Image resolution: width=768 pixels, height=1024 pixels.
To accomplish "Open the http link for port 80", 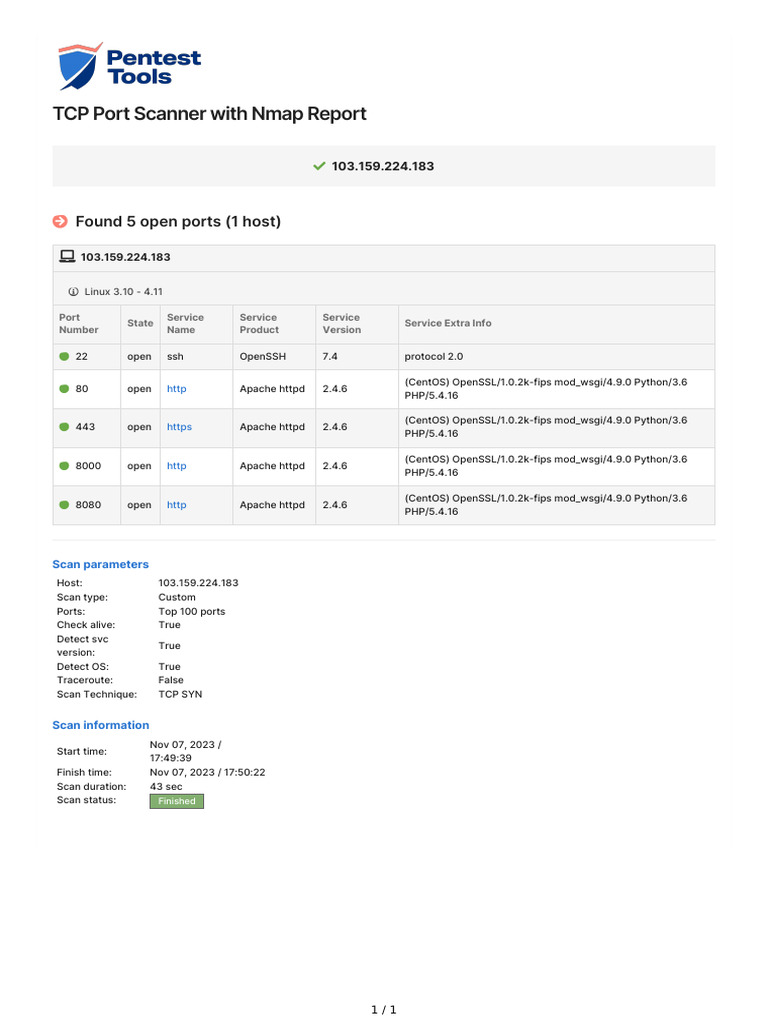I will point(176,389).
